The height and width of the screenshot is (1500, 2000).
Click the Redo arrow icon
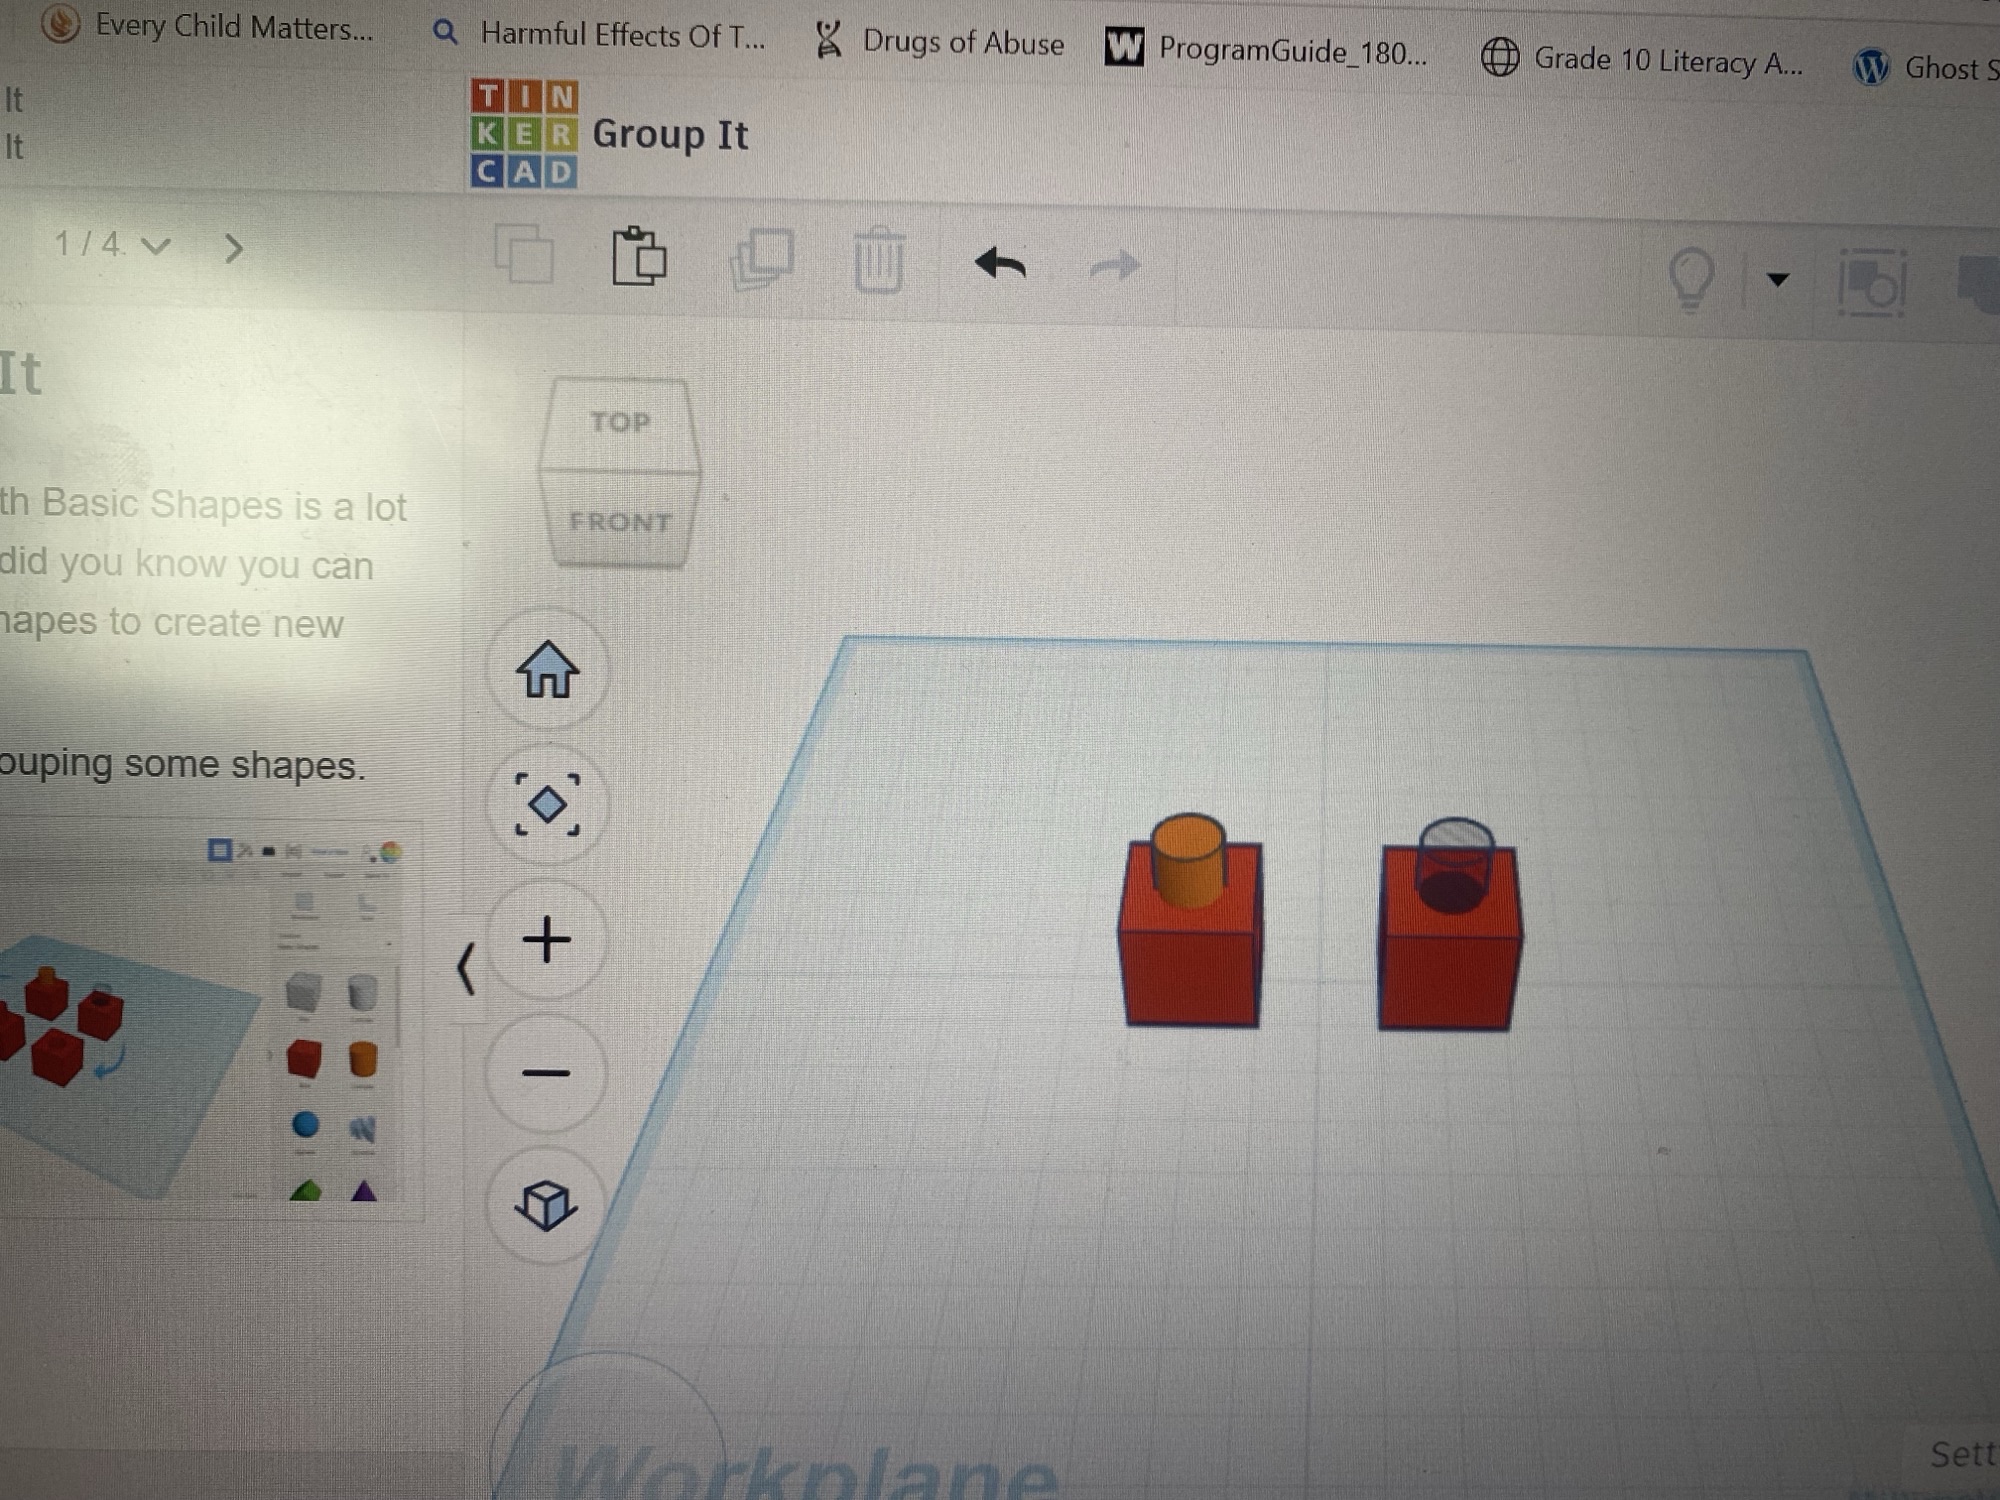tap(1115, 266)
